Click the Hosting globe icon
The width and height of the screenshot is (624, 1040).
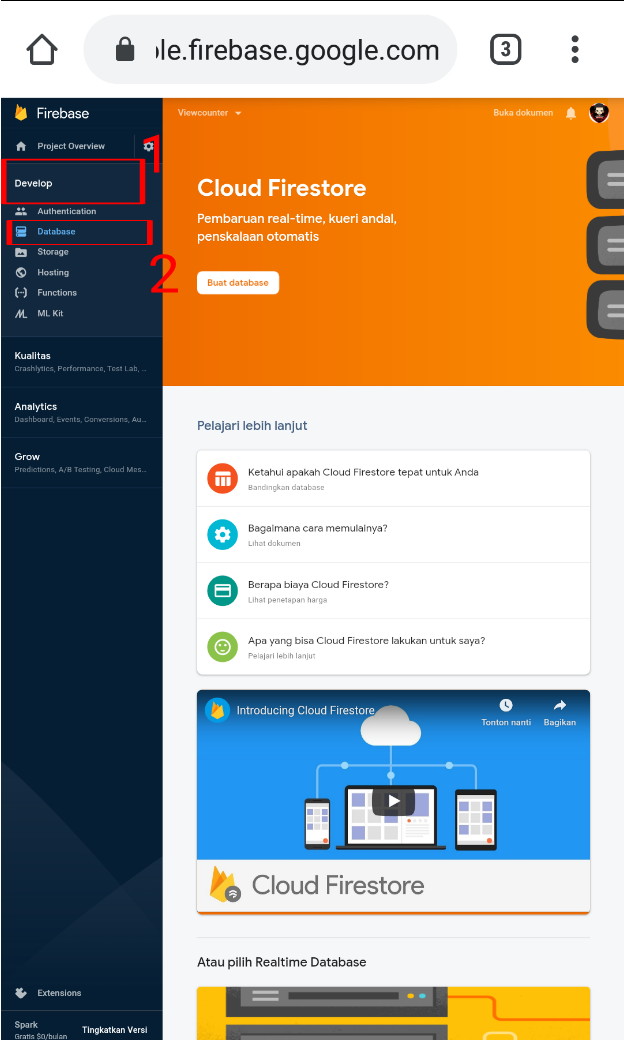[x=21, y=273]
